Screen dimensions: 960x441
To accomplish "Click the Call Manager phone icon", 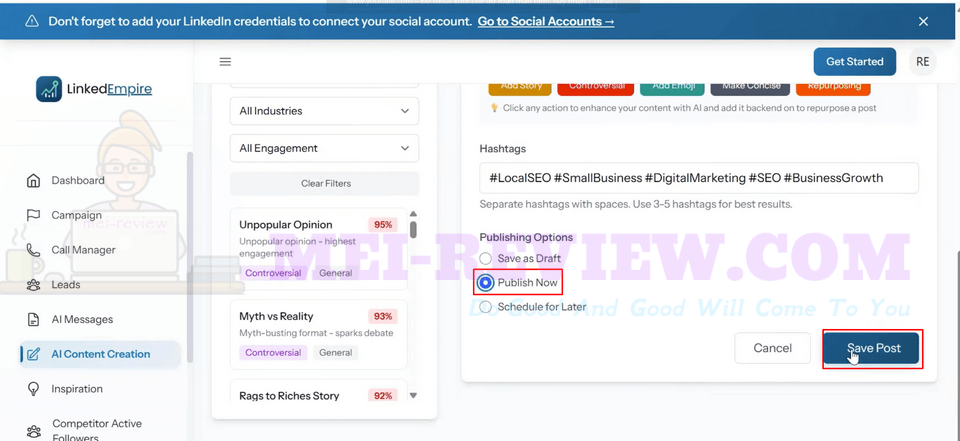I will point(34,250).
